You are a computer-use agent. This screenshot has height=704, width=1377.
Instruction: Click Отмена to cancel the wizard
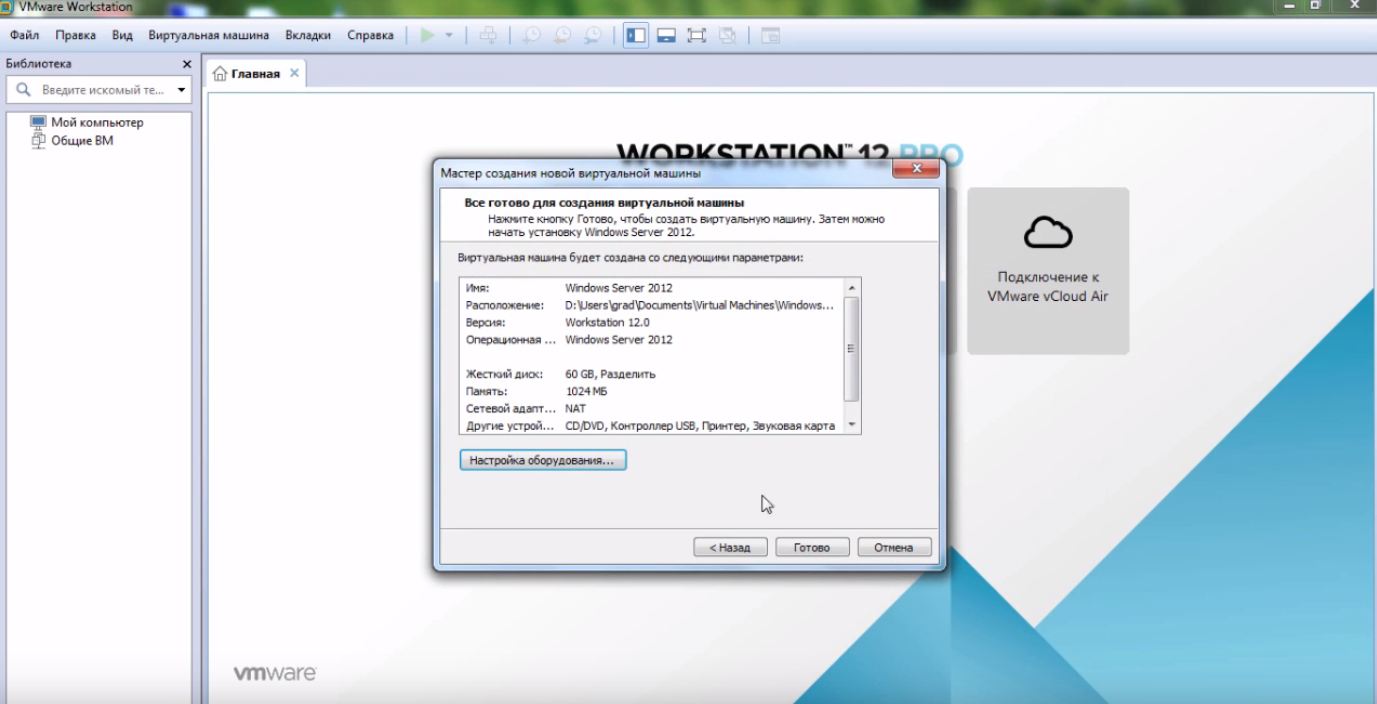point(894,547)
